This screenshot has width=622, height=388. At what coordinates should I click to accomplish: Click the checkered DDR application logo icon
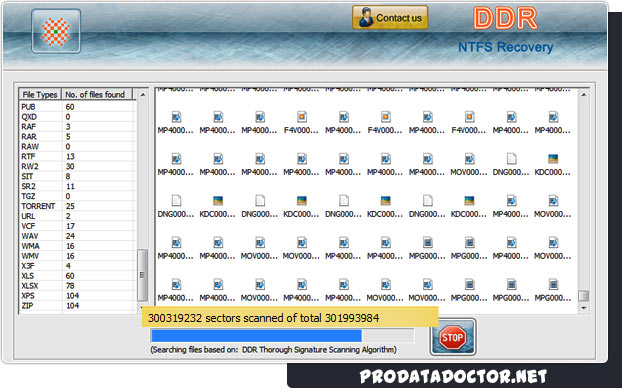(56, 31)
